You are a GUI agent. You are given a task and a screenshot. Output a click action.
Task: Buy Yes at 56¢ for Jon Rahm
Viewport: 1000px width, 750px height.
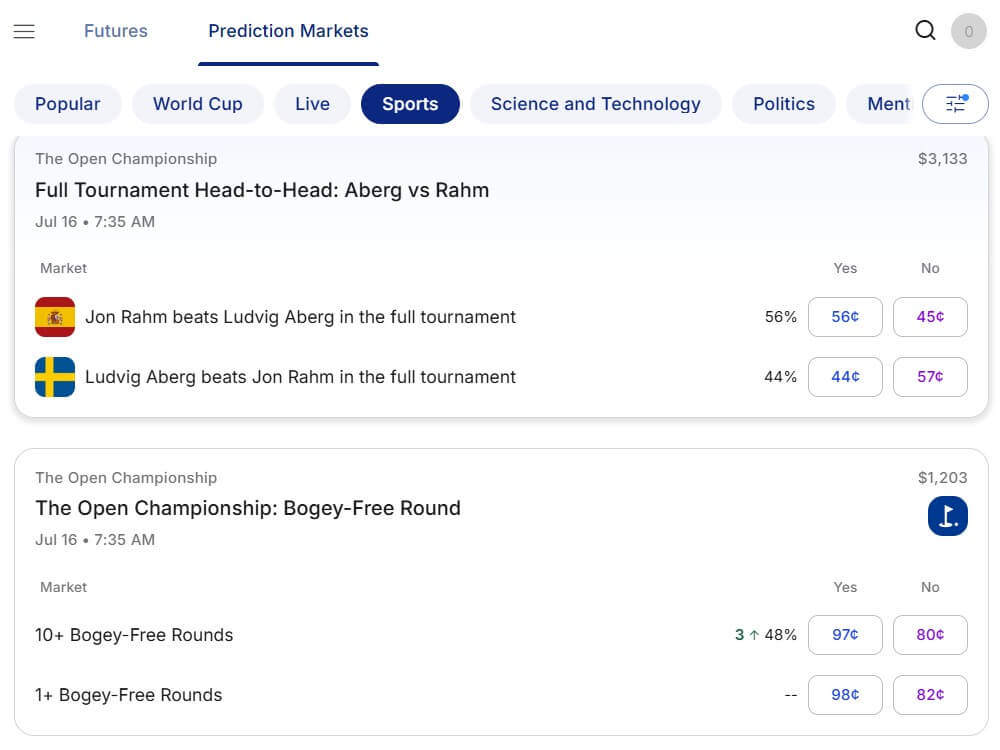pyautogui.click(x=845, y=317)
